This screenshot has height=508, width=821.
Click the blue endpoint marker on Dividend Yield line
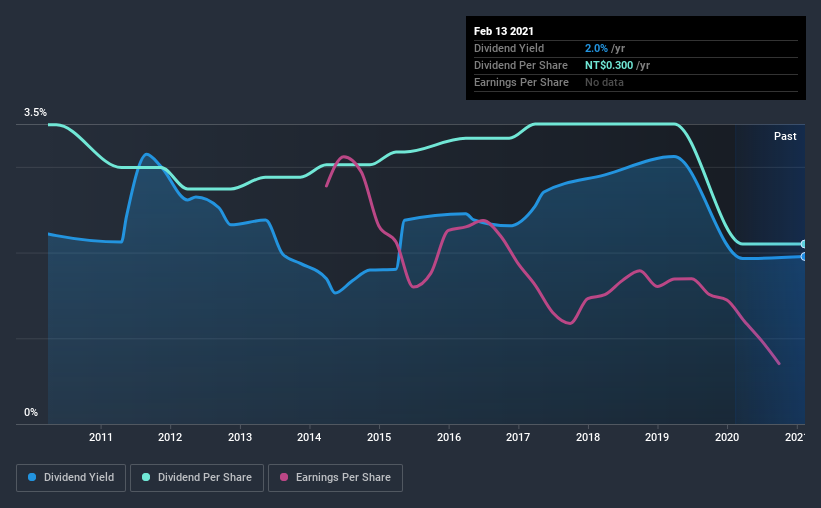click(x=804, y=257)
